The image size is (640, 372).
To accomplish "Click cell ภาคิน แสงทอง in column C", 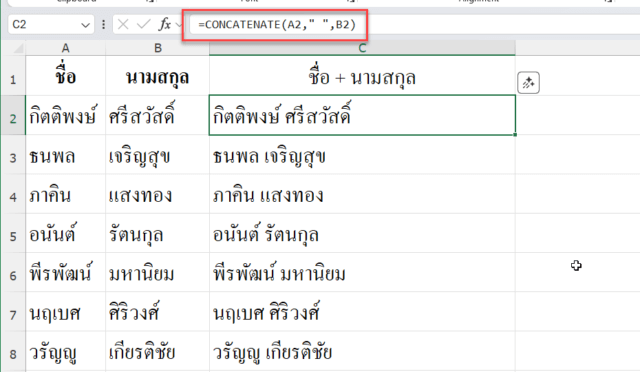I will [362, 194].
